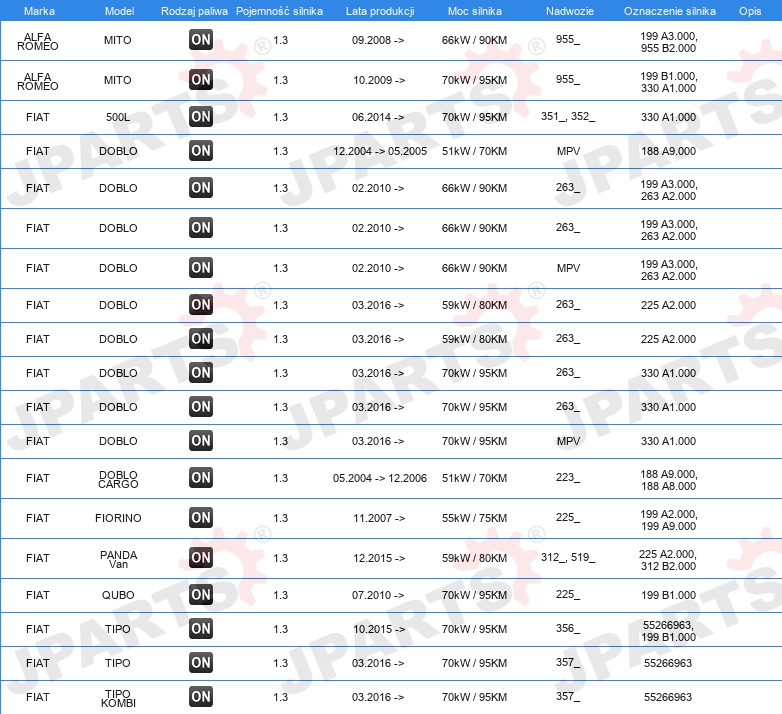The height and width of the screenshot is (714, 782).
Task: Select the Moc silnika column header
Action: click(475, 11)
